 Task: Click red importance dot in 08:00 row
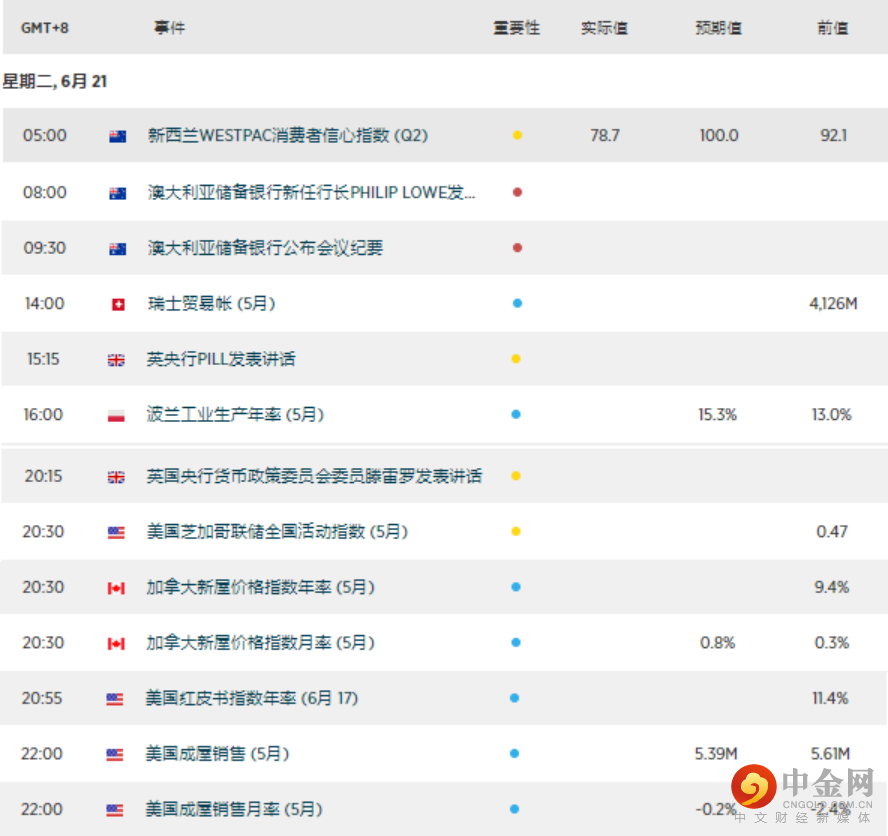click(517, 193)
